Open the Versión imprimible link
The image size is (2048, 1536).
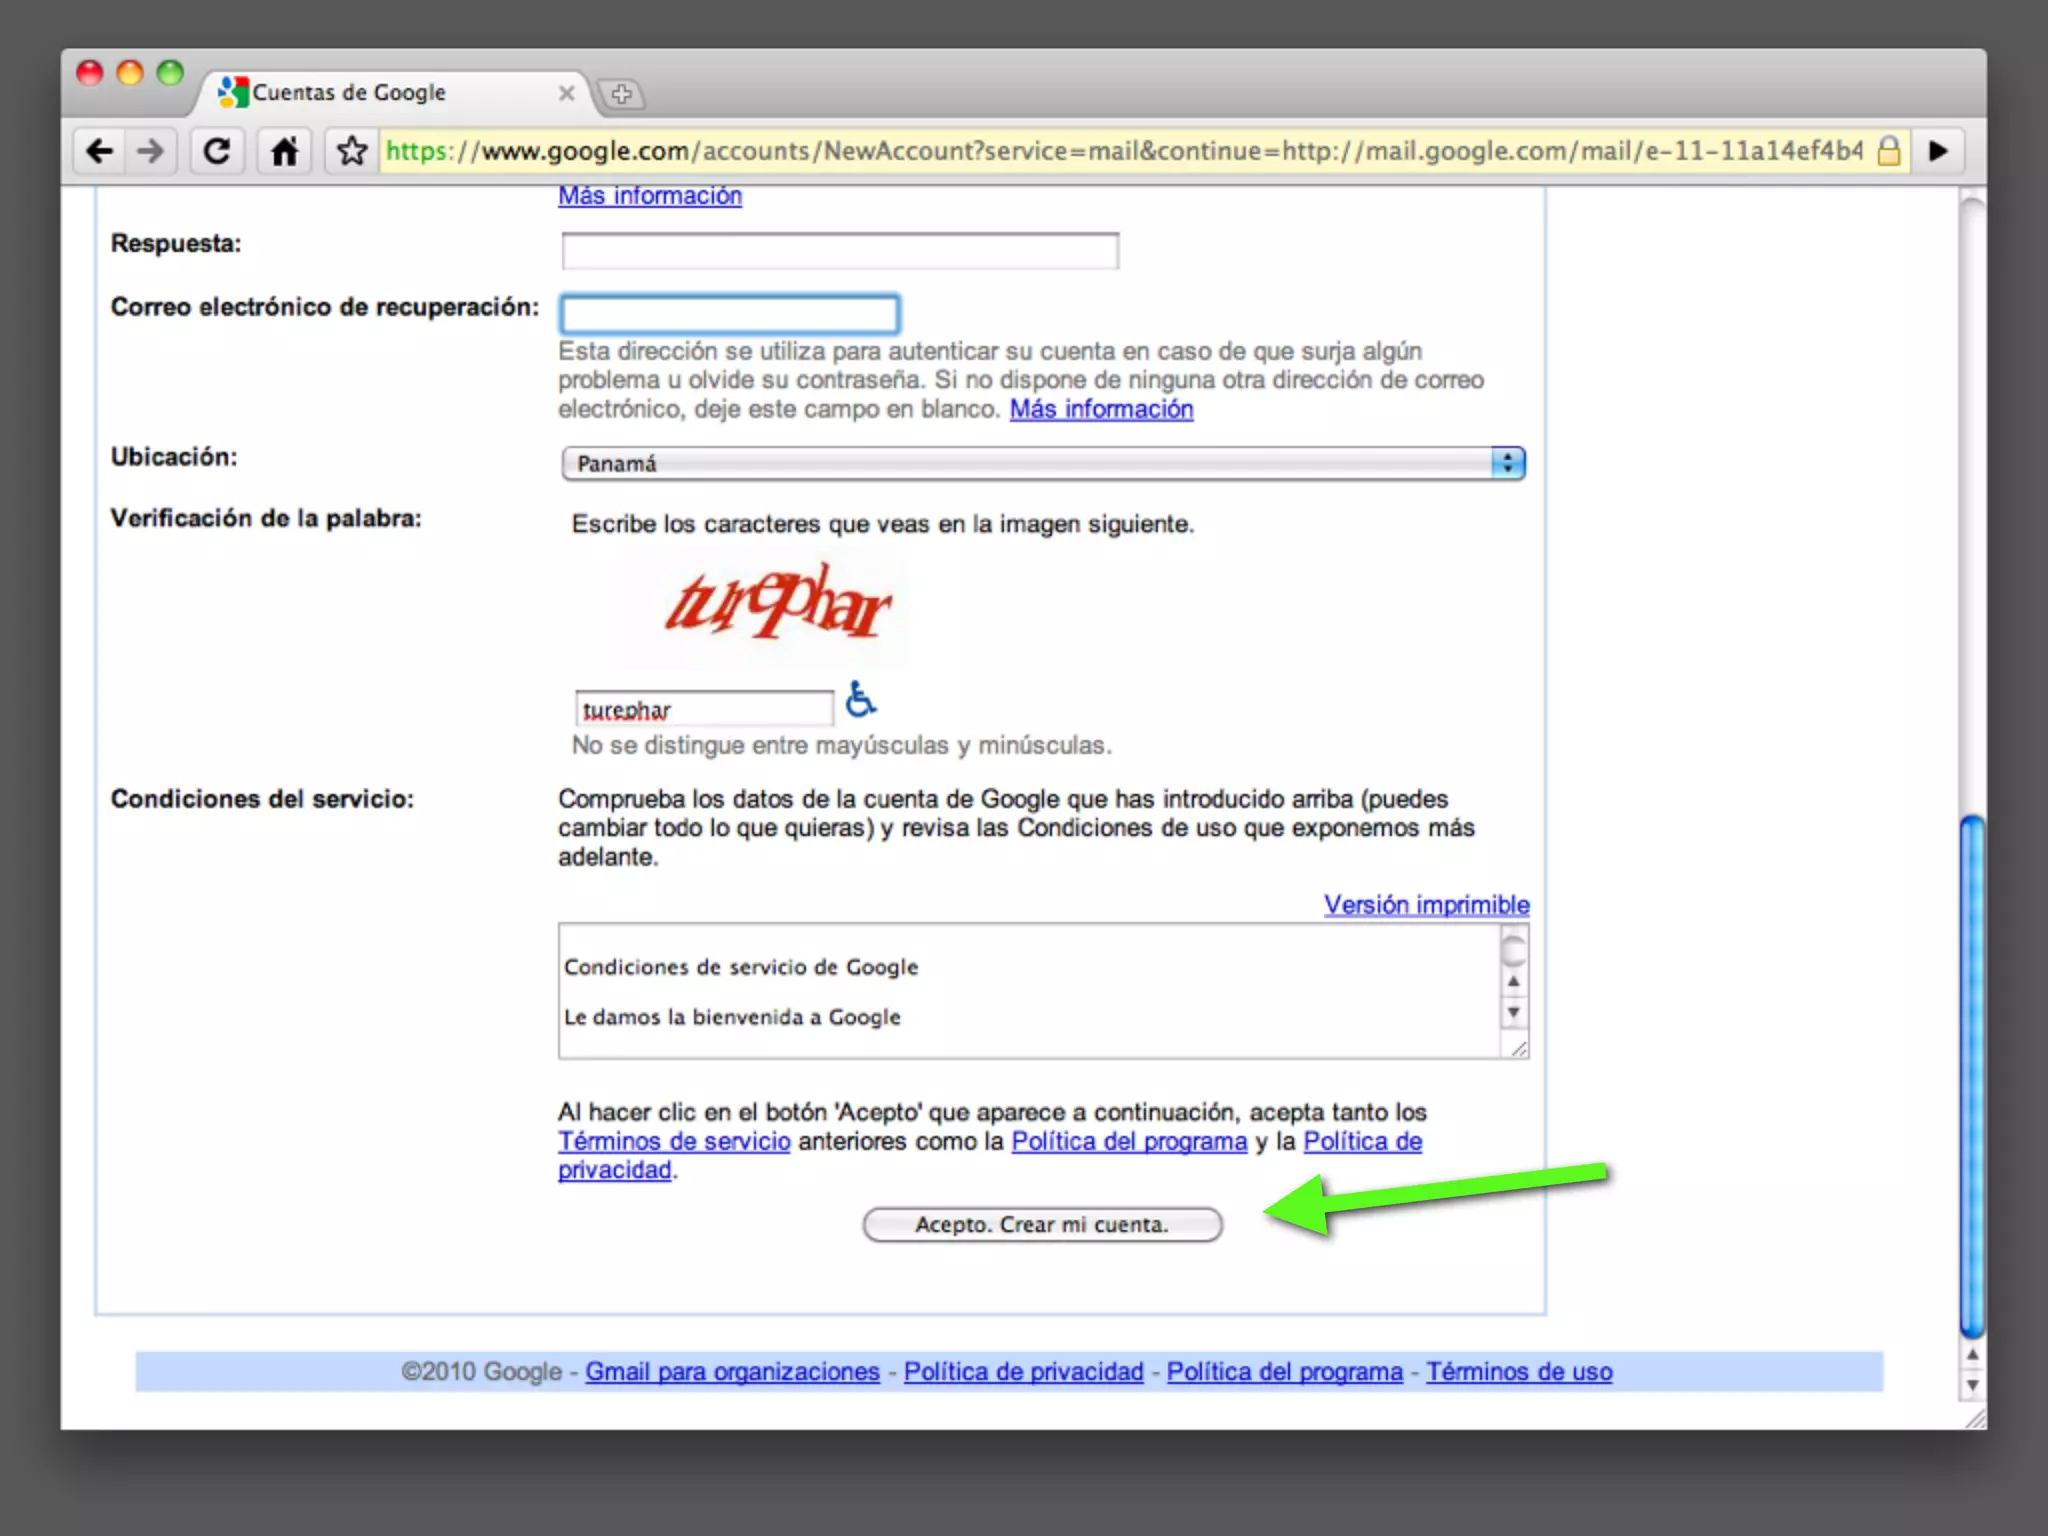pos(1426,905)
